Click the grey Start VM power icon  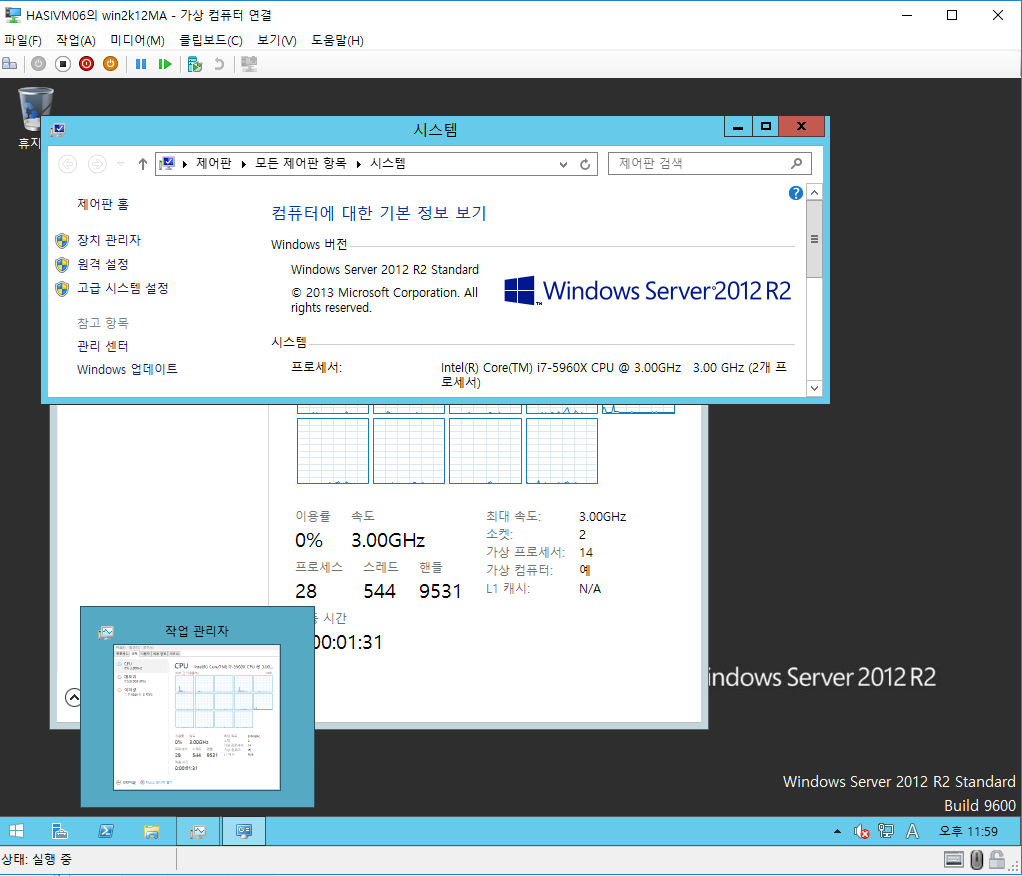pyautogui.click(x=38, y=64)
